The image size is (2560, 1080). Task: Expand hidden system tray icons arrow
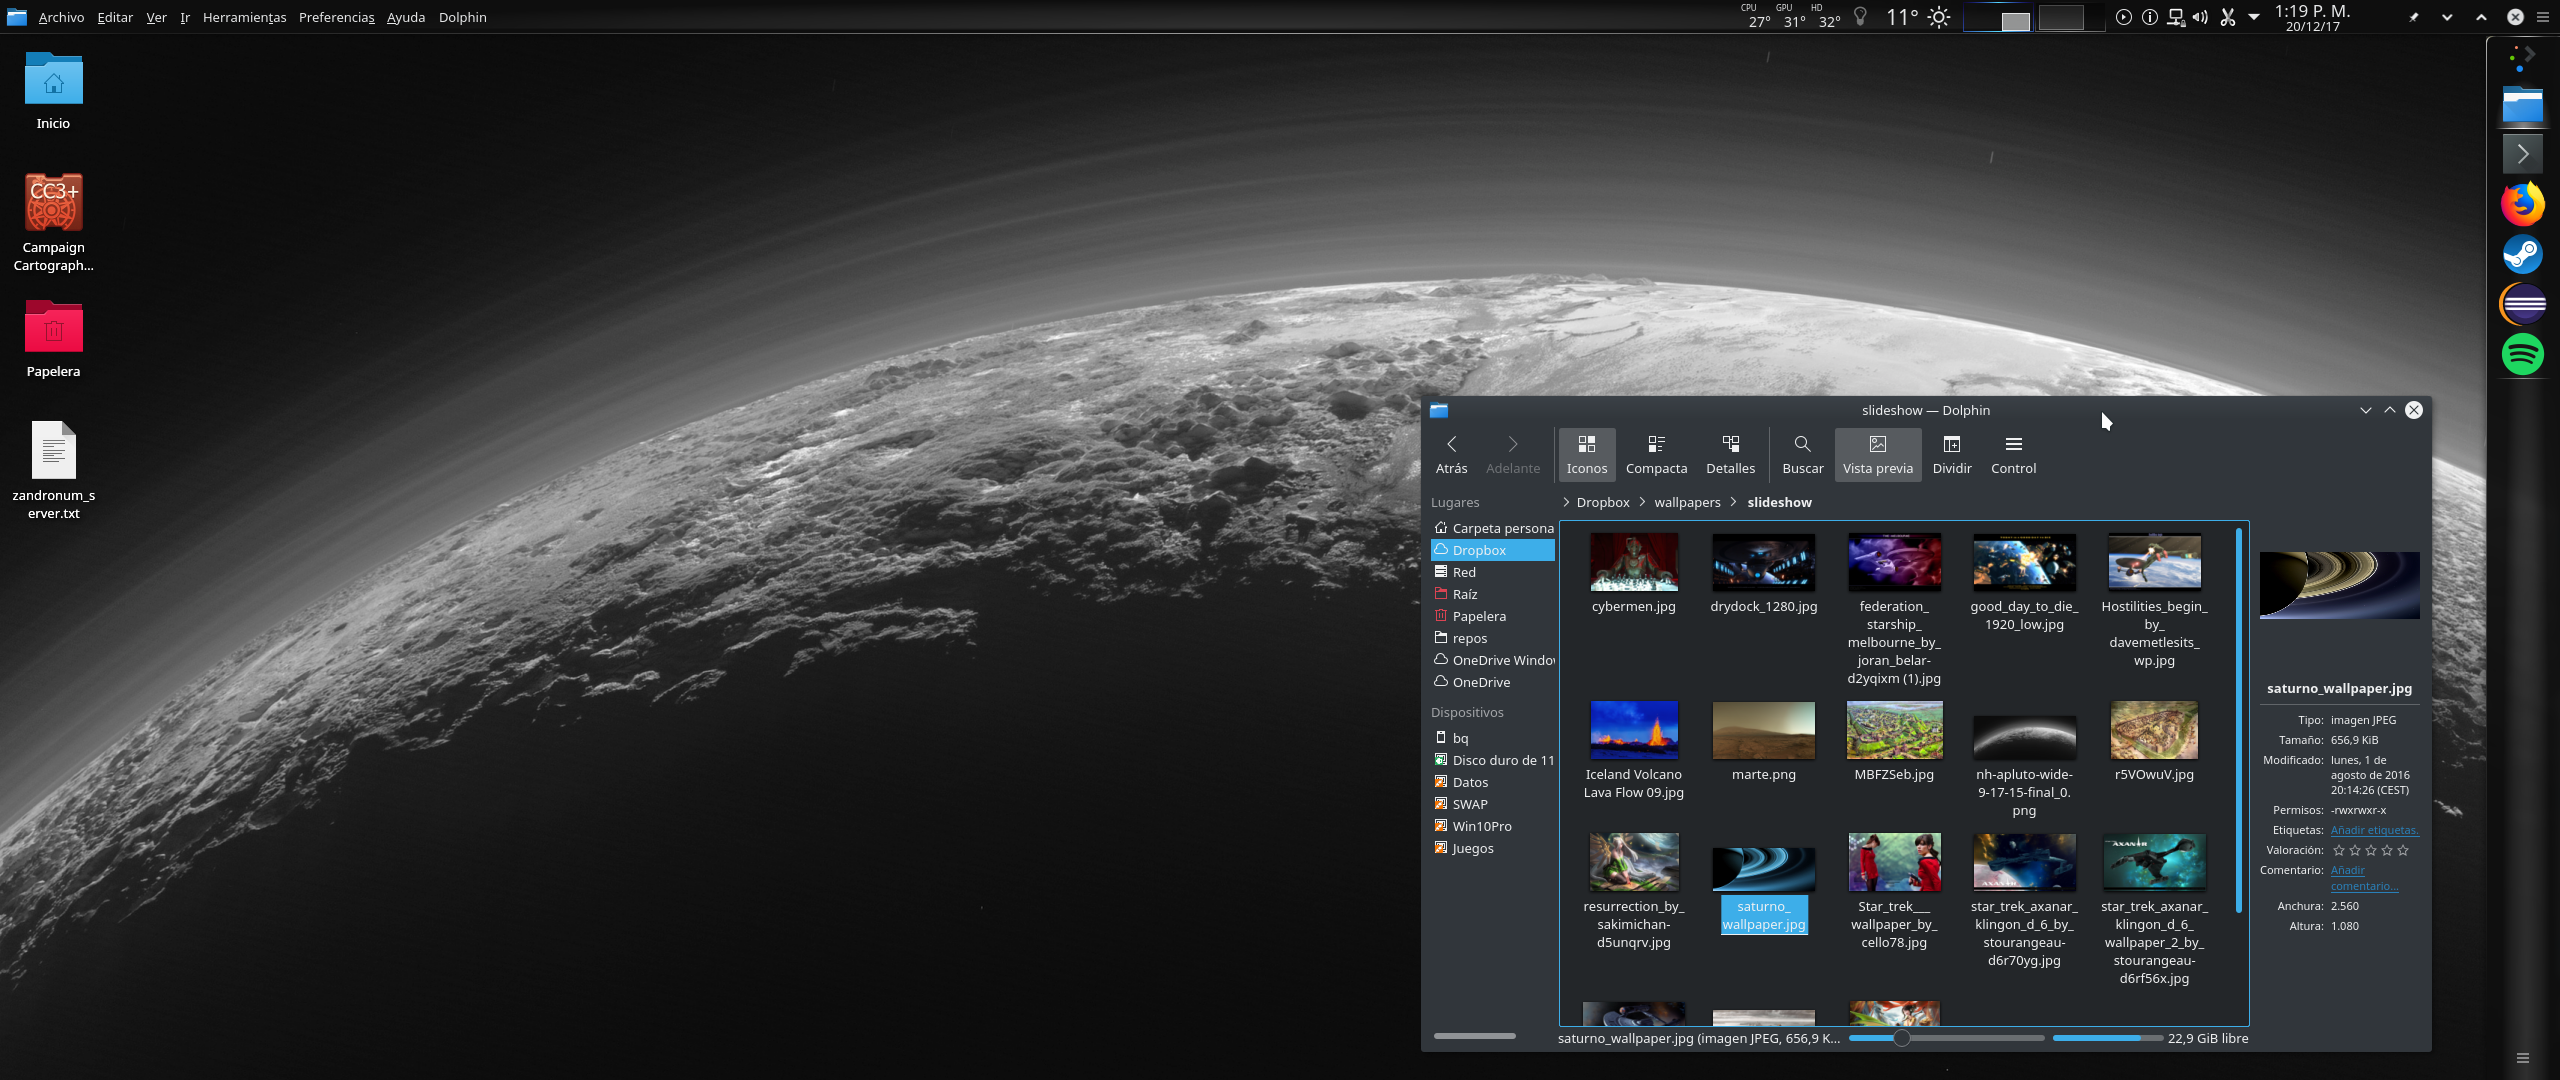(2254, 17)
